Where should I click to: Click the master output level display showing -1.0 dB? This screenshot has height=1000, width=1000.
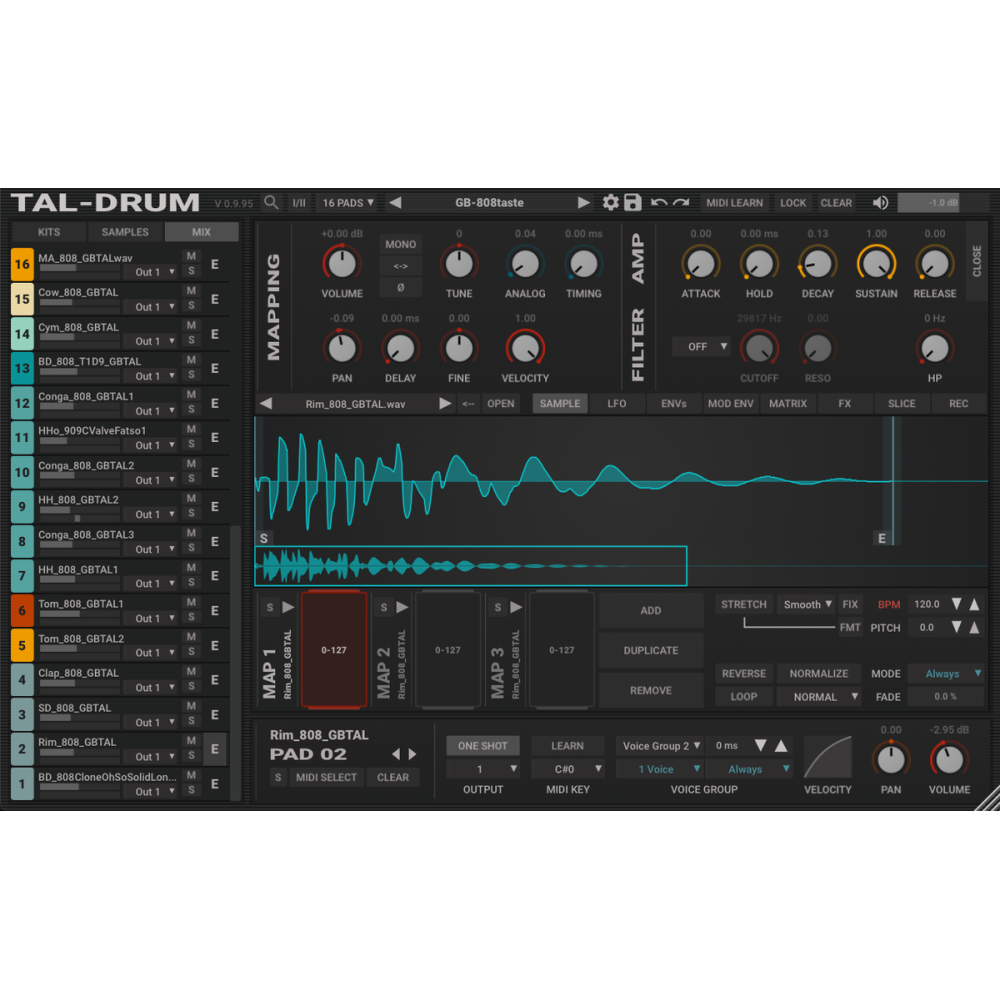point(928,202)
